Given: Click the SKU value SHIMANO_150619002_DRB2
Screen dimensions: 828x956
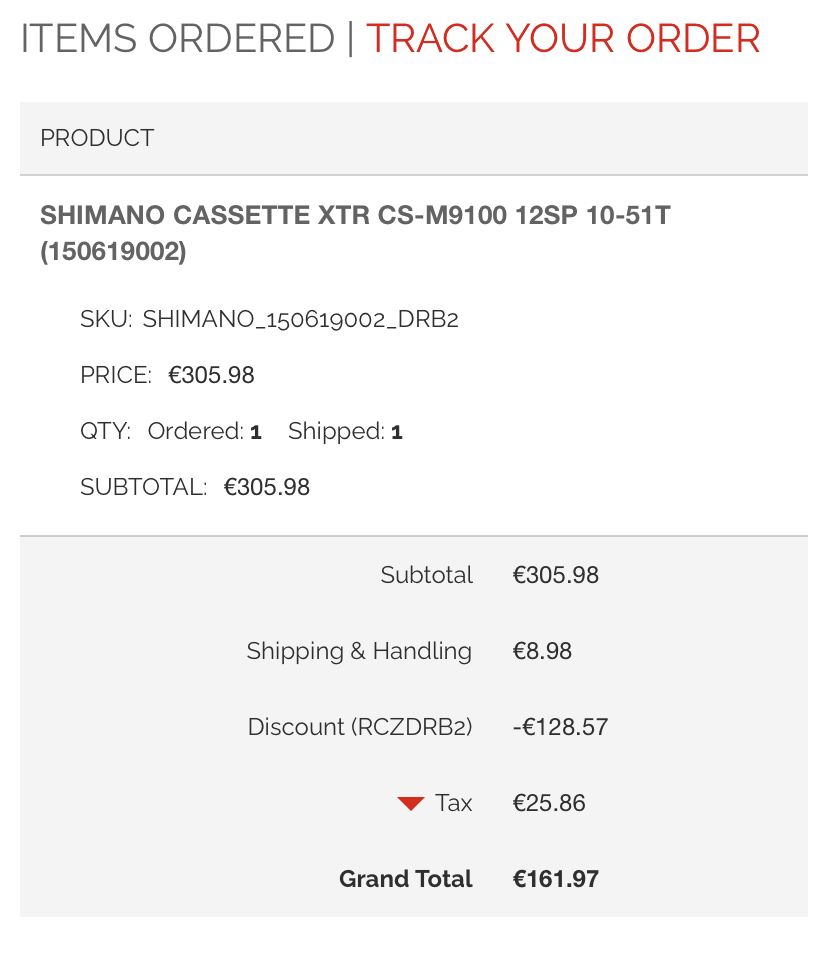Looking at the screenshot, I should point(300,320).
